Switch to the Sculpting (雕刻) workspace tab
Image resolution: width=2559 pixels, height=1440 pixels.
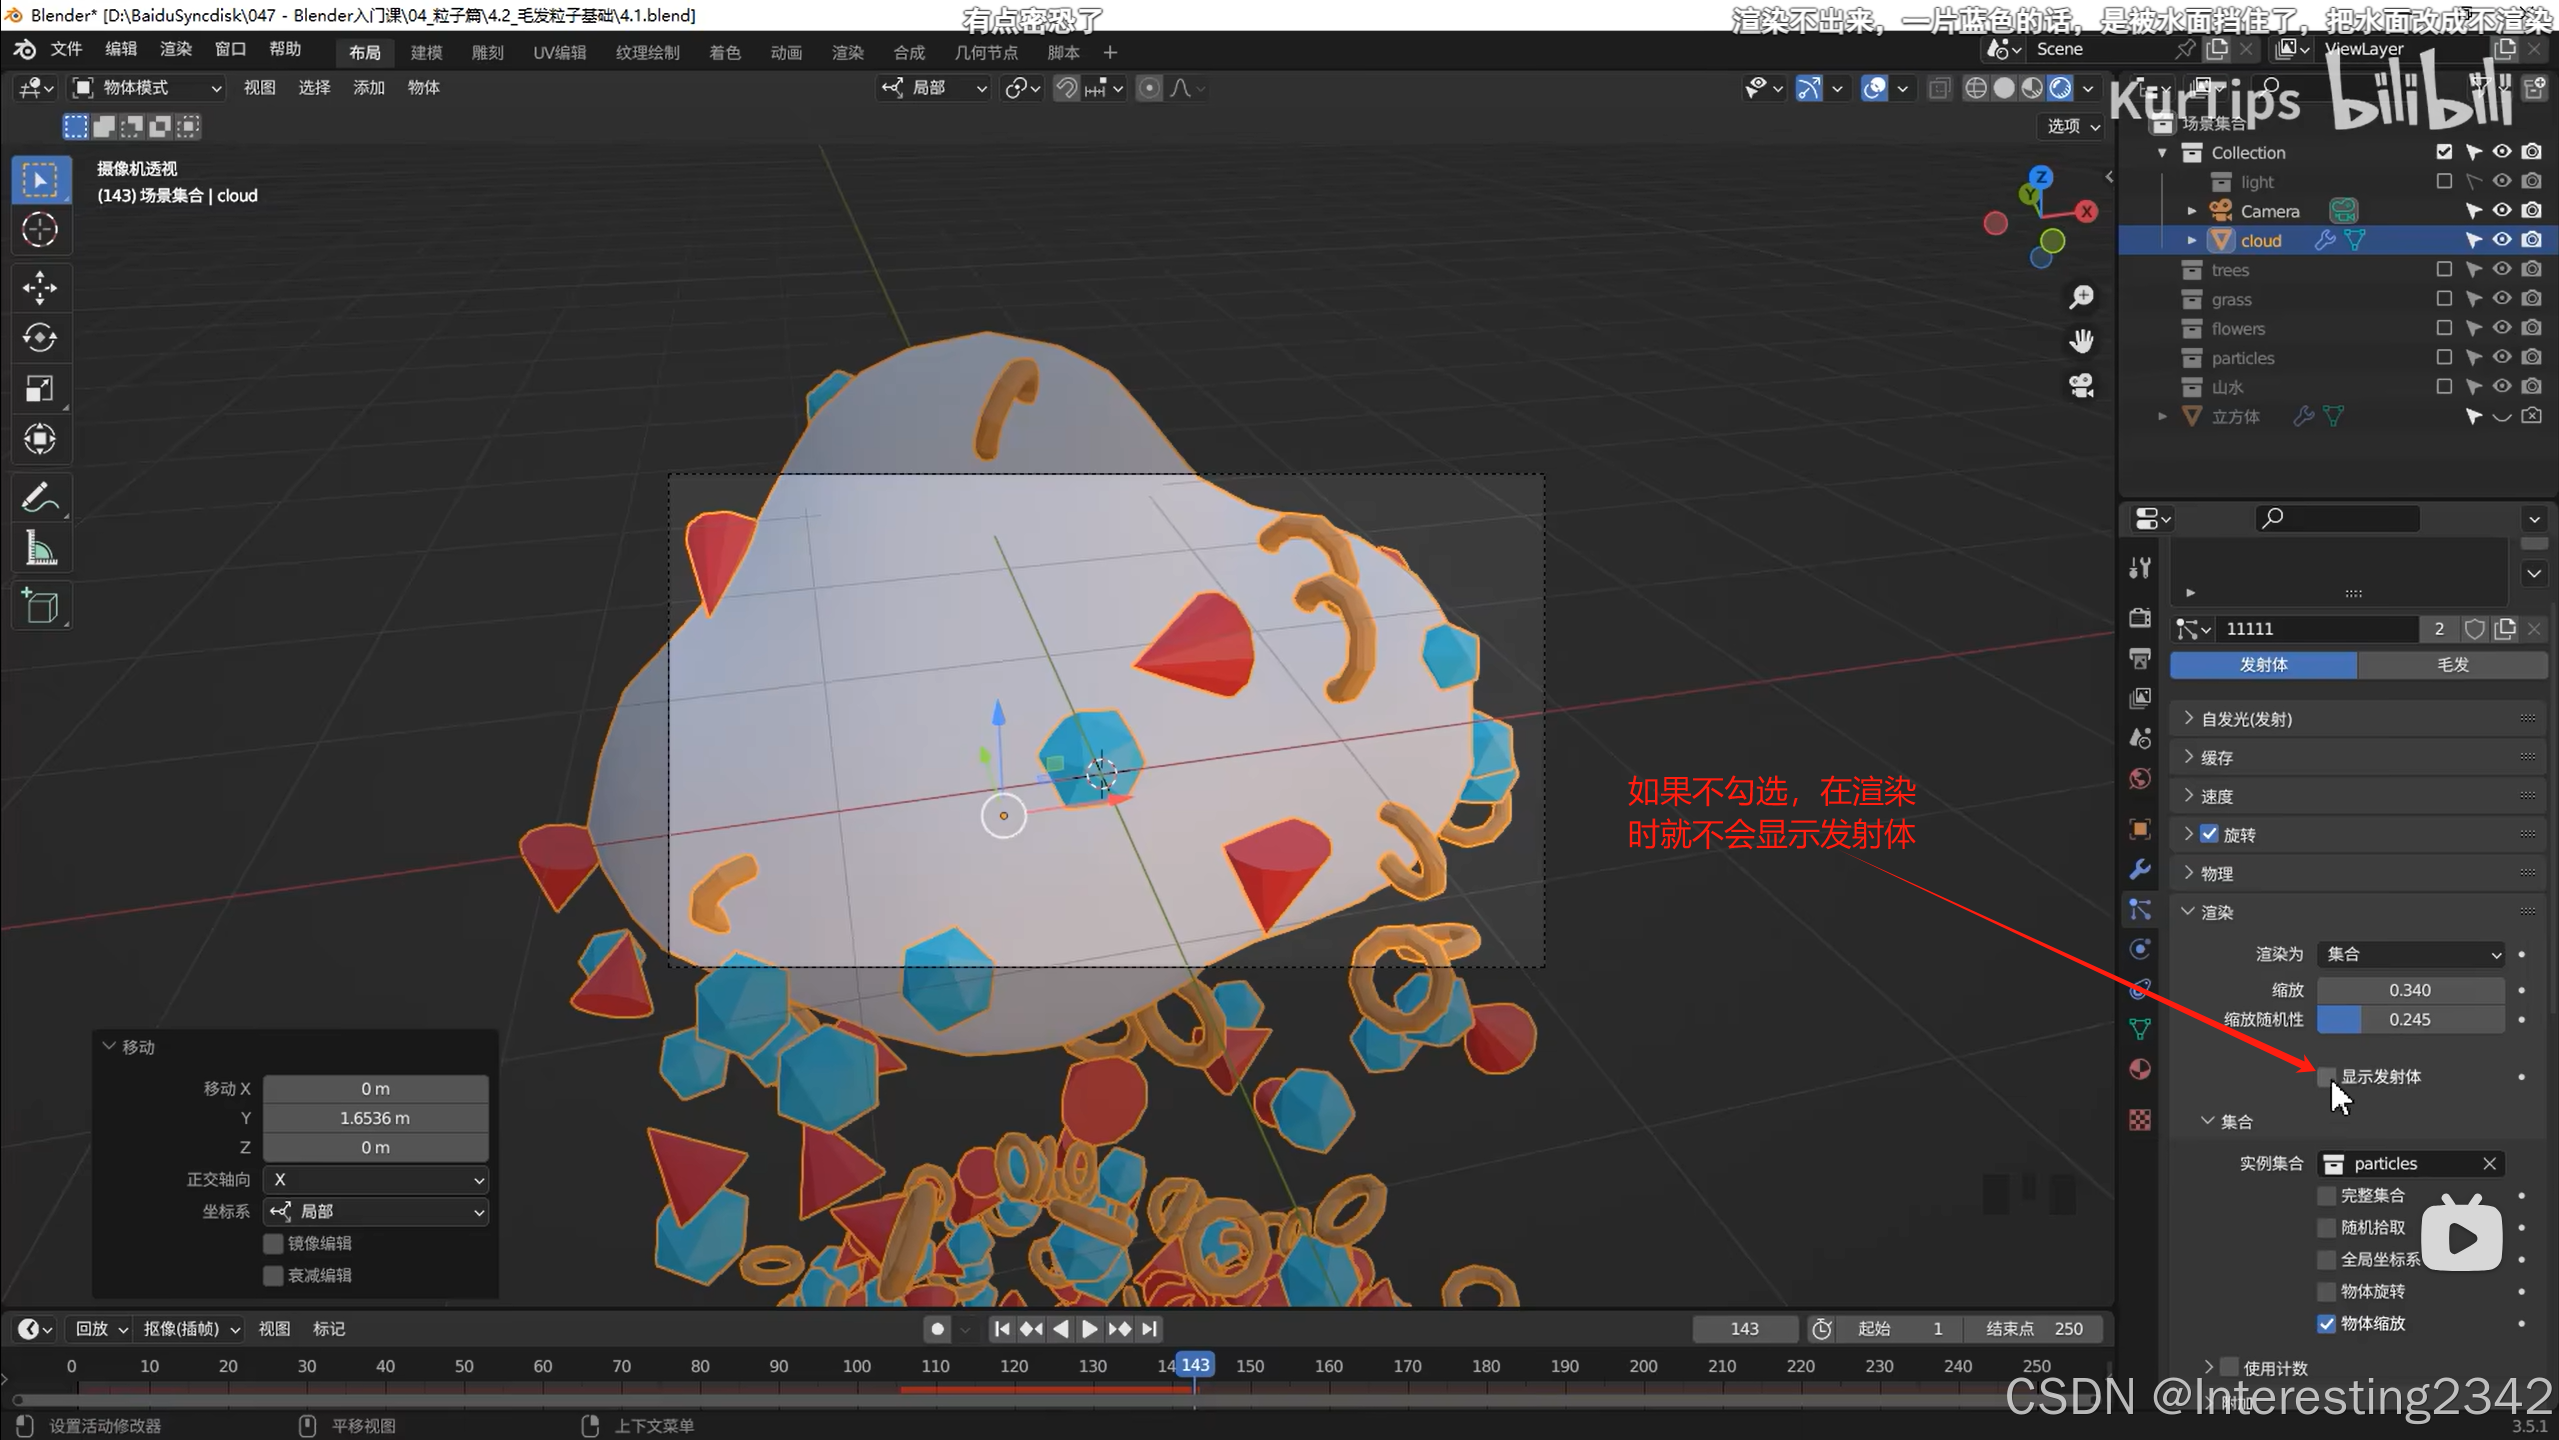[x=487, y=52]
